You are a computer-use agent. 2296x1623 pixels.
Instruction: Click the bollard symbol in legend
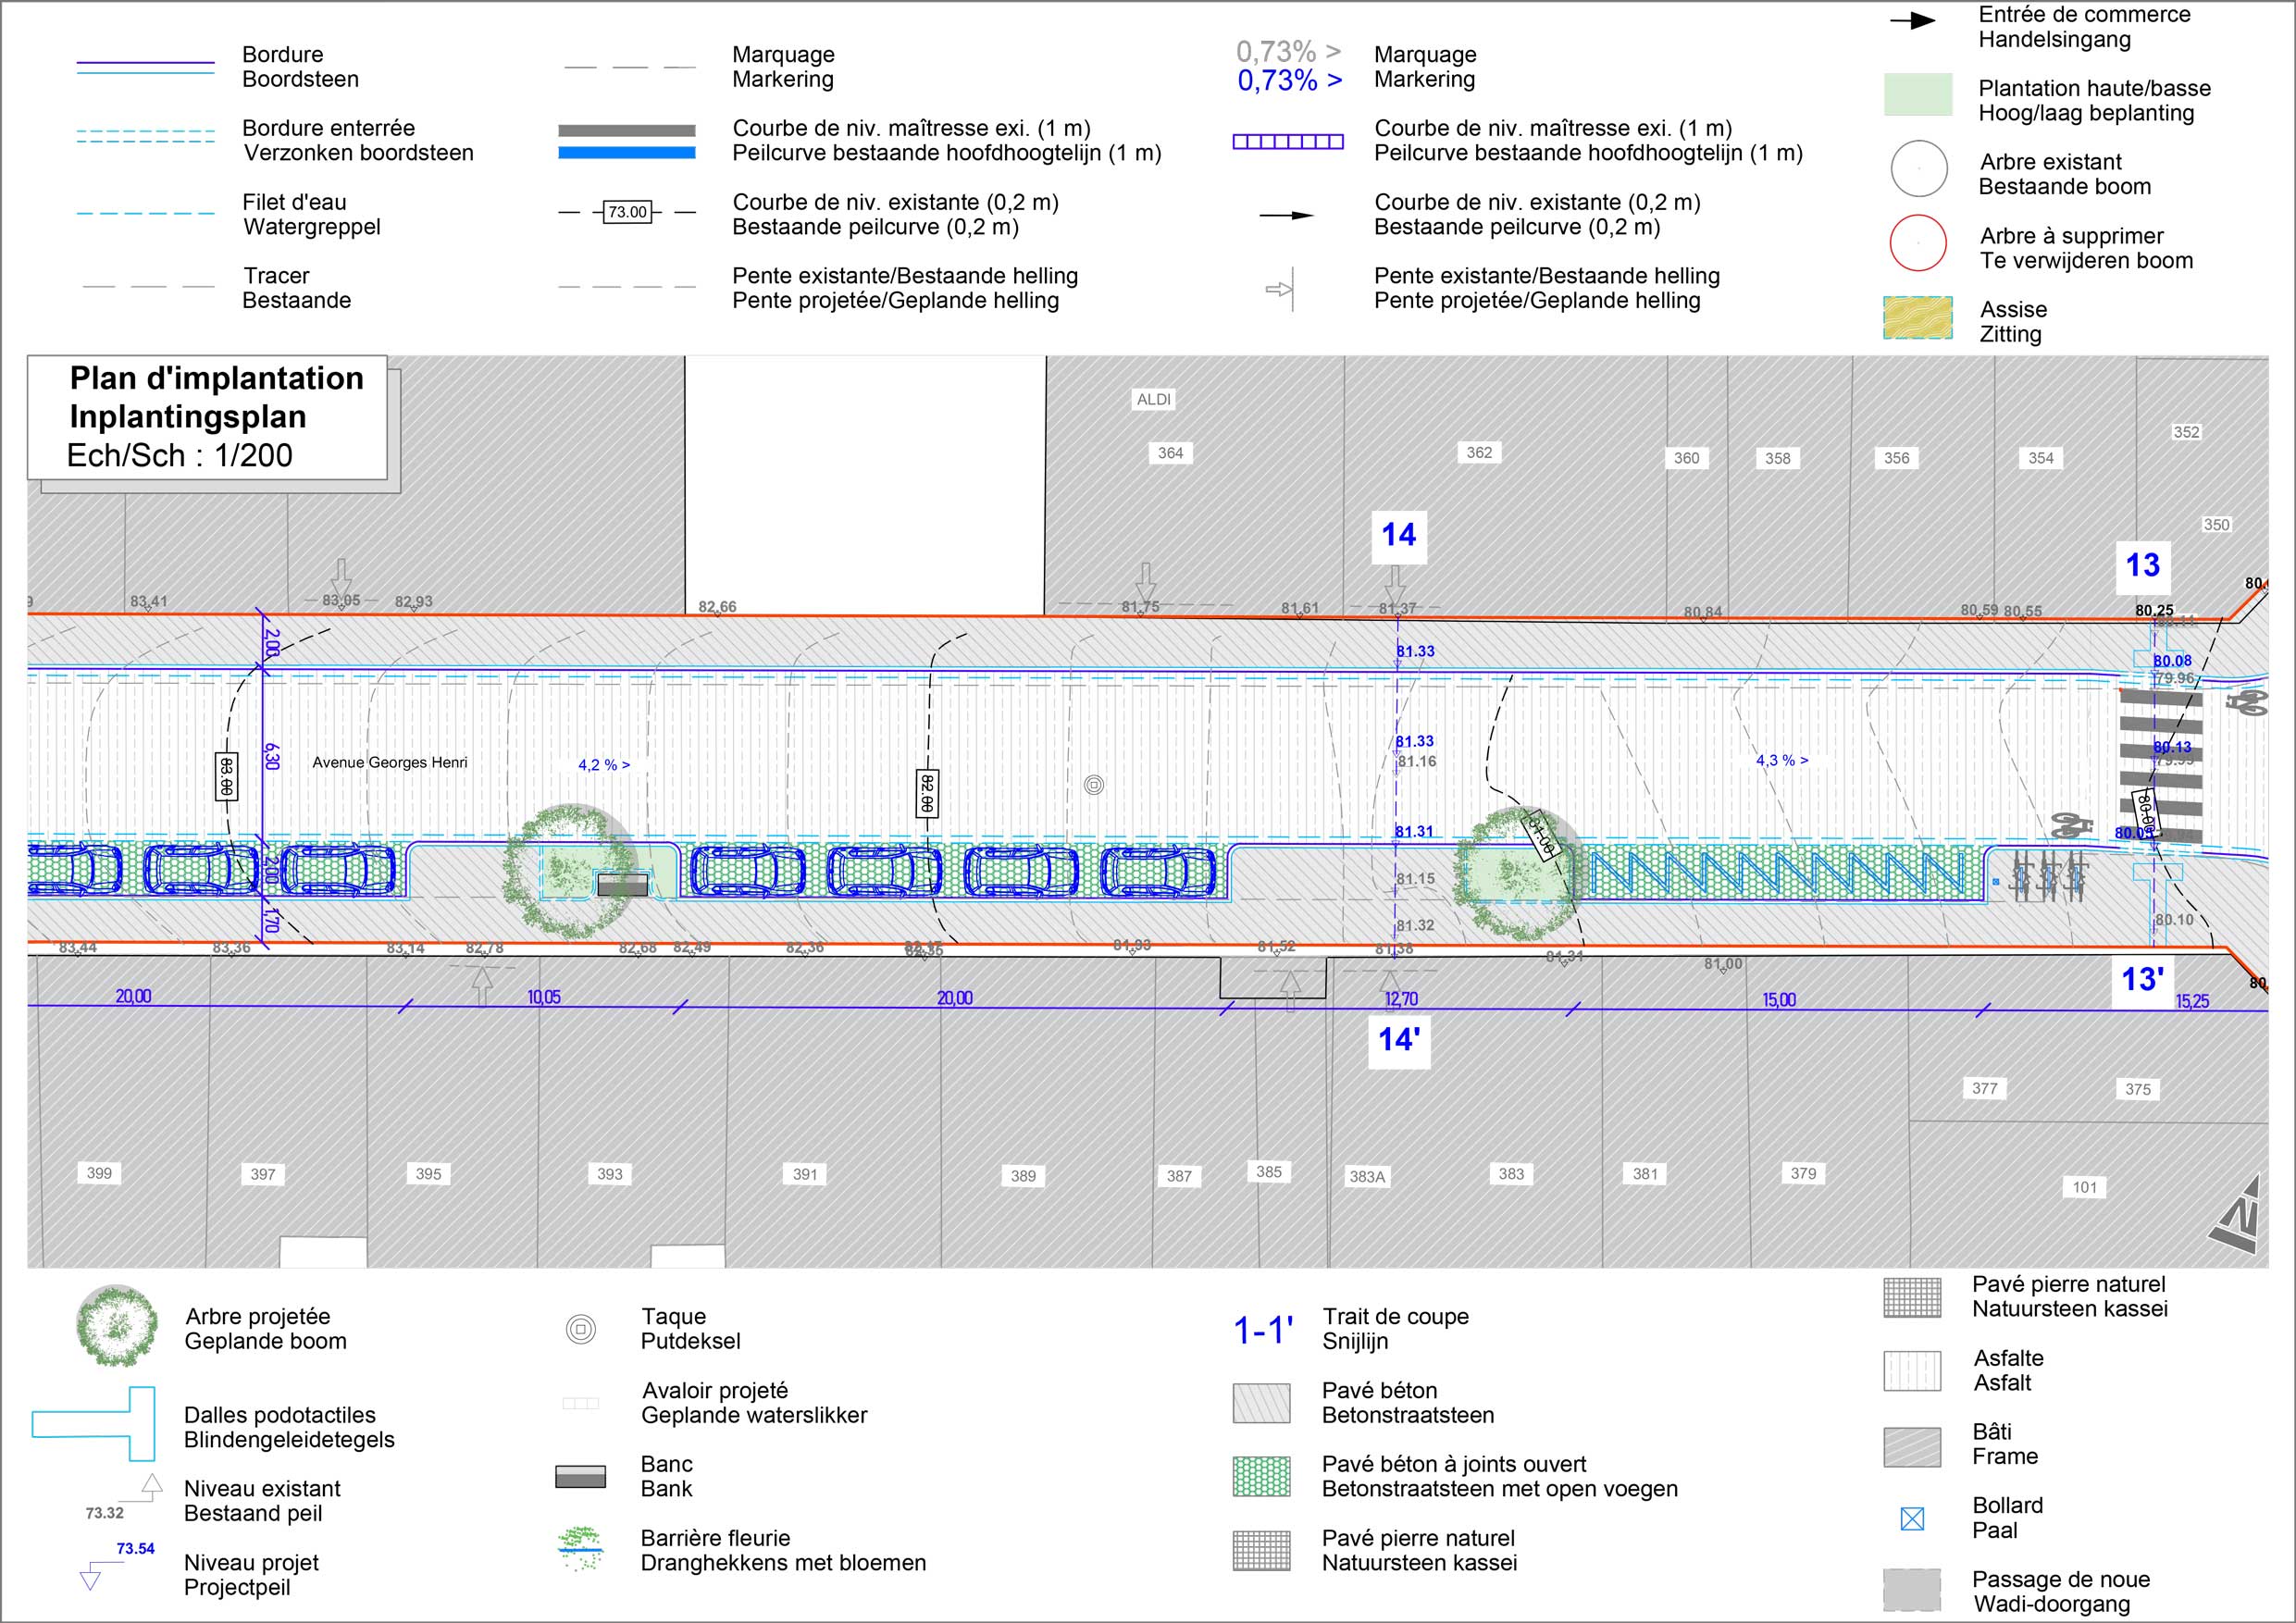[1911, 1519]
